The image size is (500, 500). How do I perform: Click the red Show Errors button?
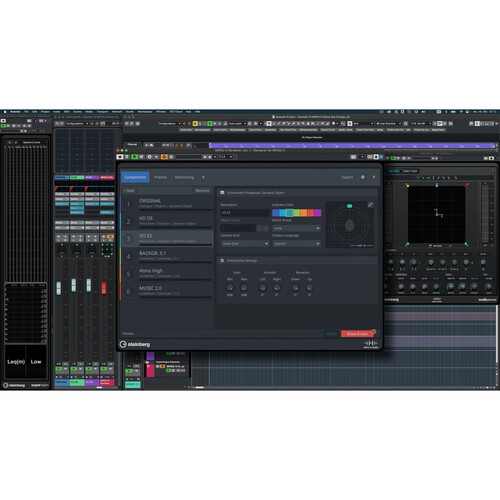(357, 334)
